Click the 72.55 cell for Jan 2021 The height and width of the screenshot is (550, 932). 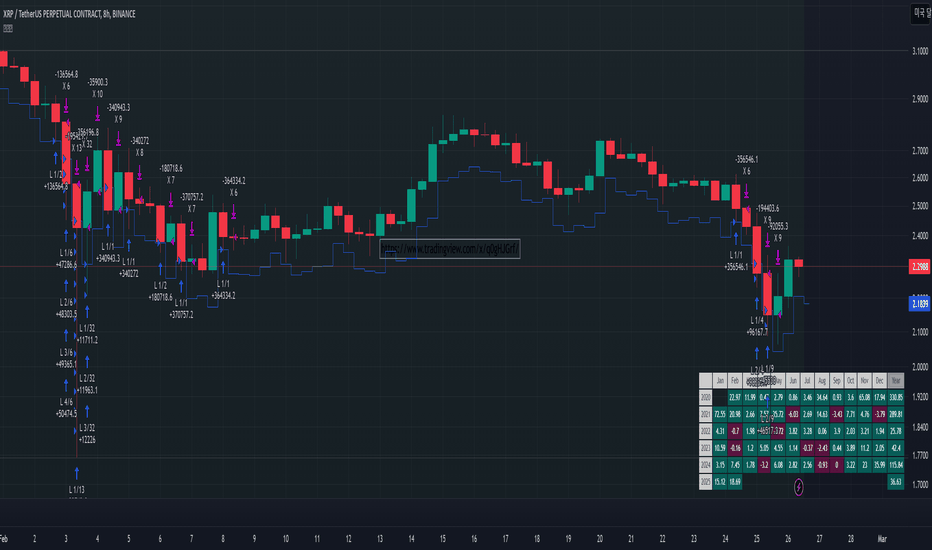(720, 414)
